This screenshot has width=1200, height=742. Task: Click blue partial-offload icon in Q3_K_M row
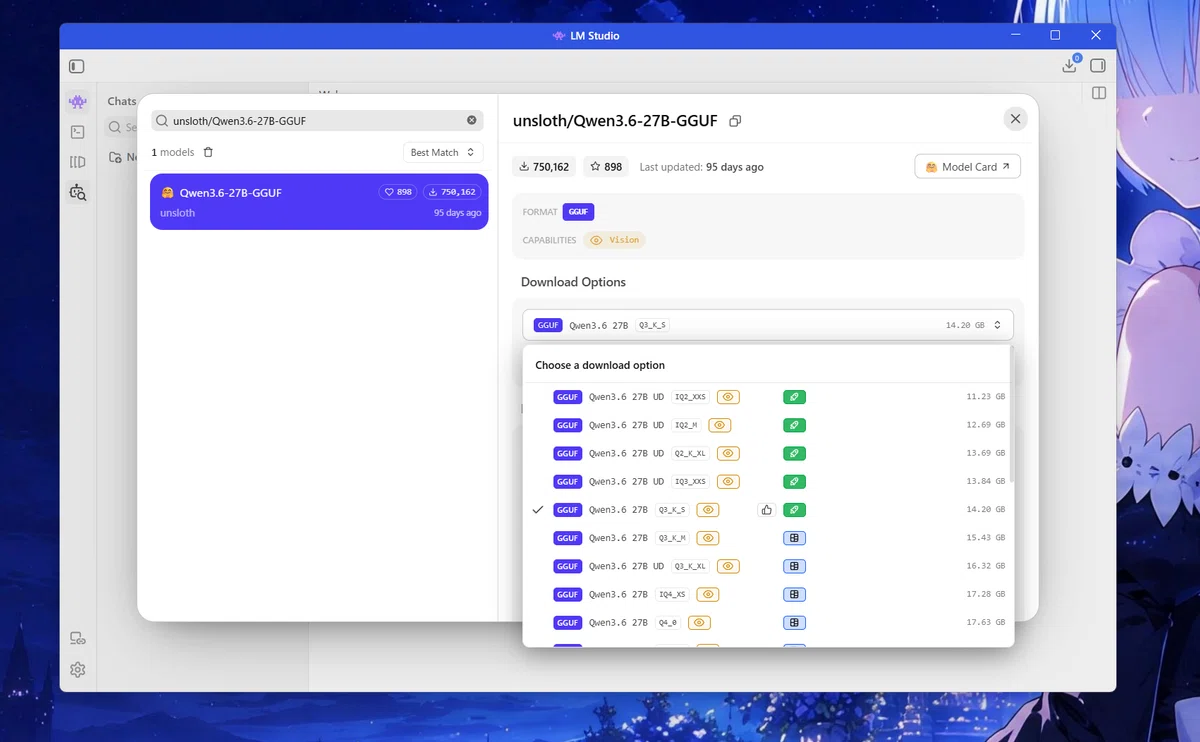794,538
